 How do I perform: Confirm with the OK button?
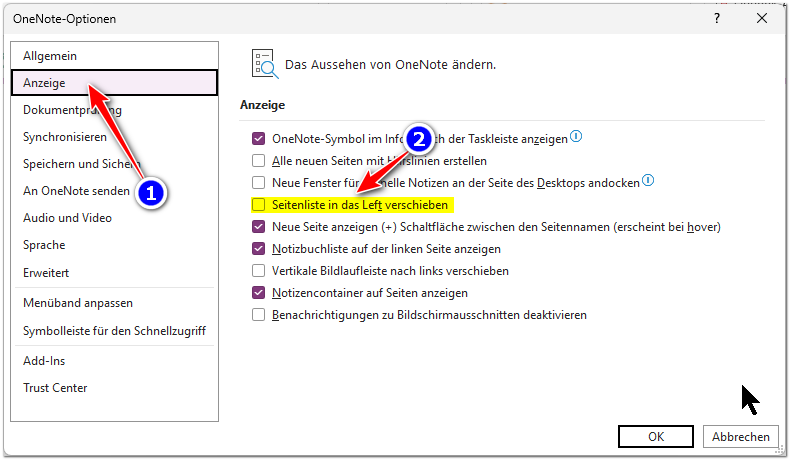655,436
